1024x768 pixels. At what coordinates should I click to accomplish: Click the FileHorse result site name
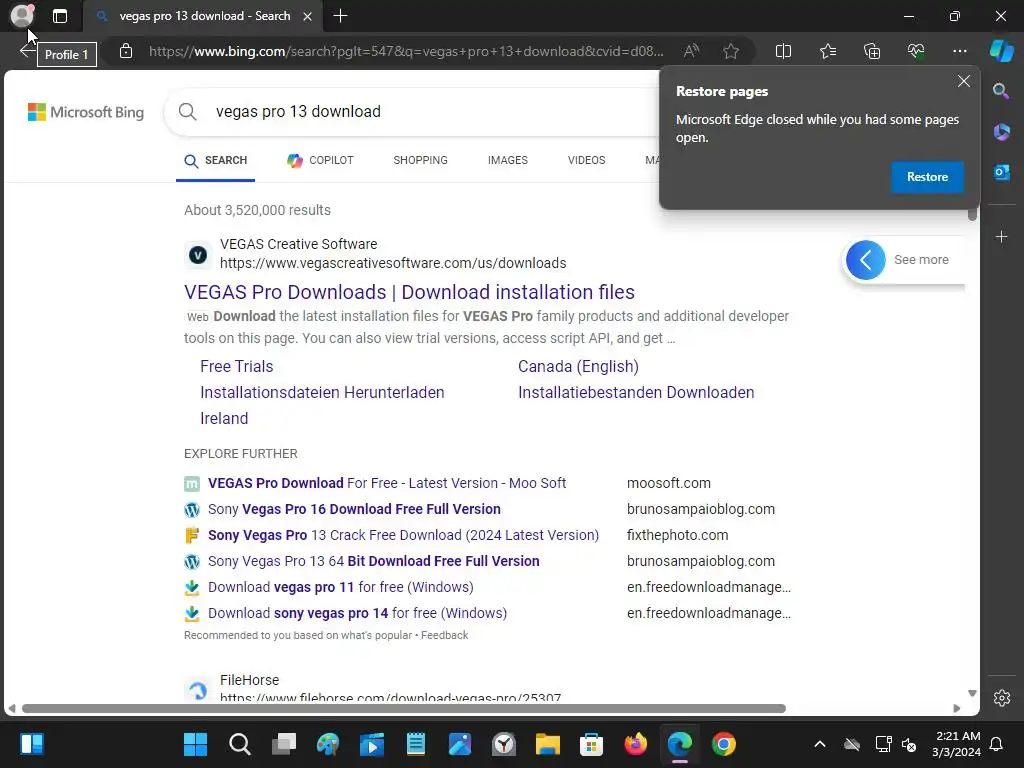click(x=249, y=680)
